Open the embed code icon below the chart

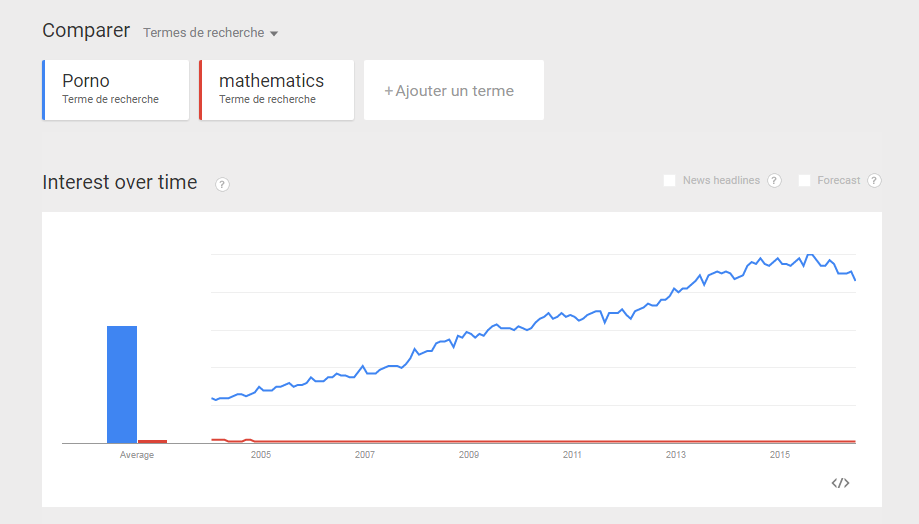click(x=840, y=483)
